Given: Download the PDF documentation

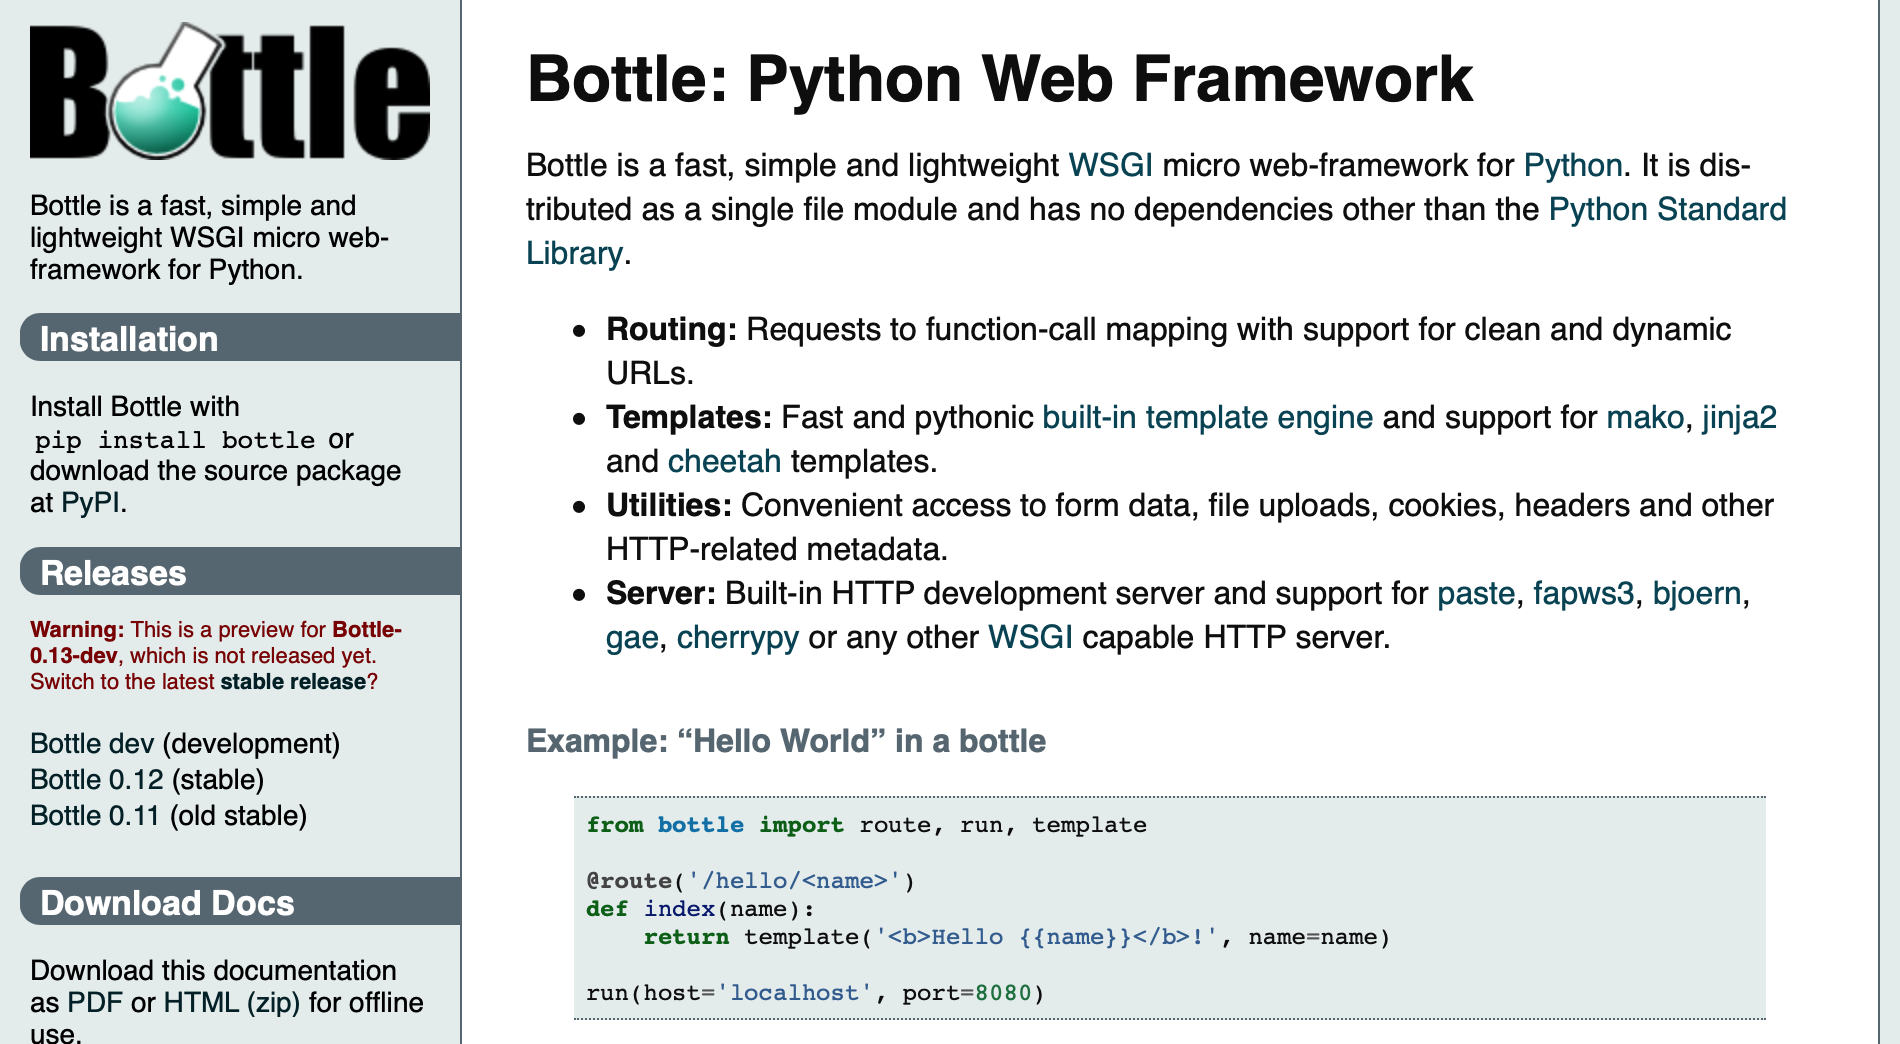Looking at the screenshot, I should pos(95,1003).
